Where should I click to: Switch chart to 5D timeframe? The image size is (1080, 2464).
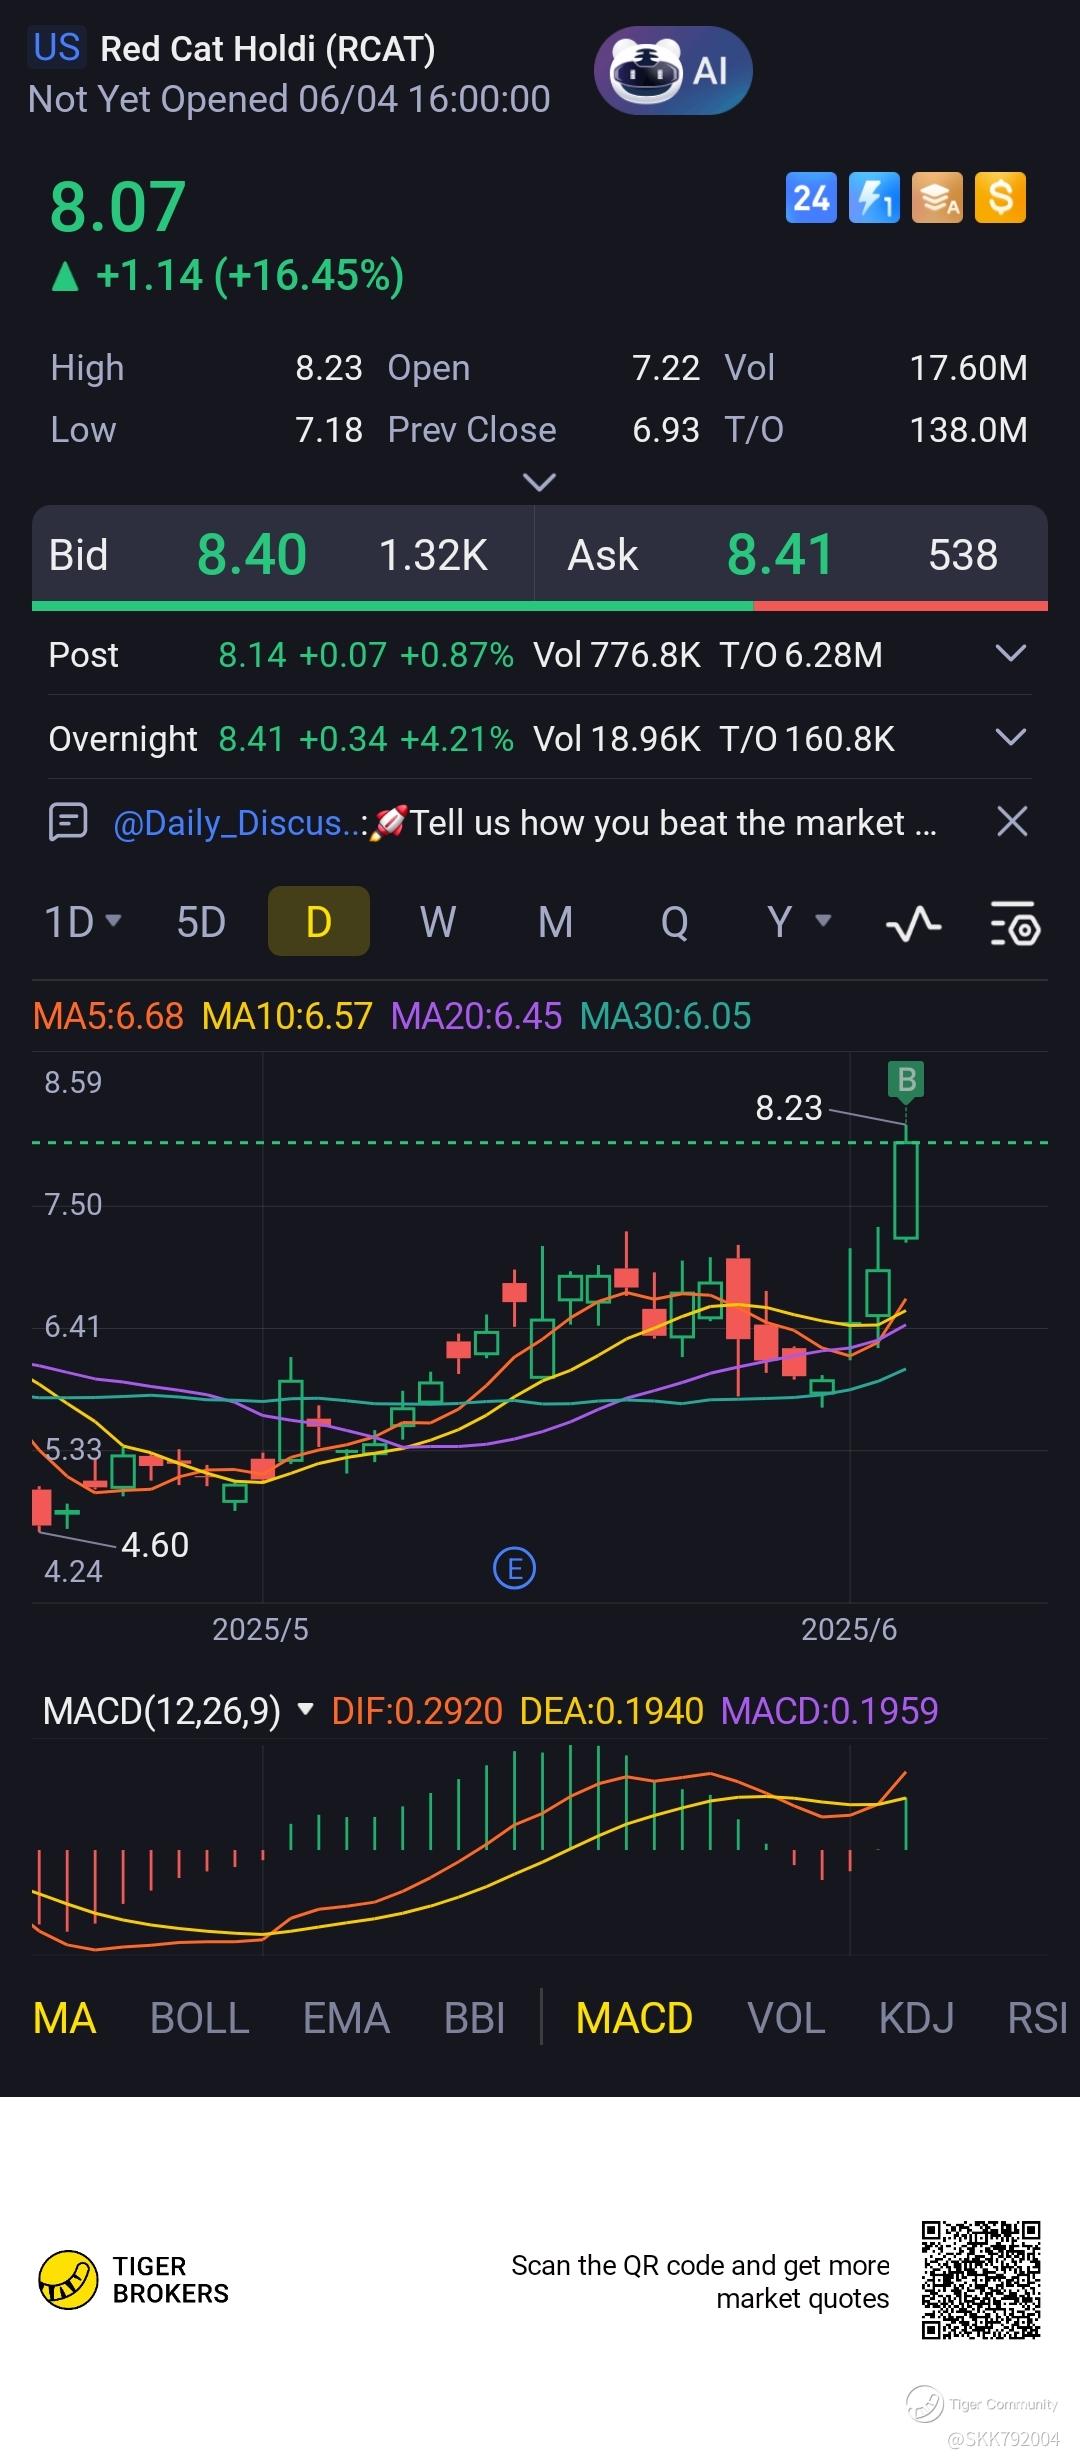201,922
